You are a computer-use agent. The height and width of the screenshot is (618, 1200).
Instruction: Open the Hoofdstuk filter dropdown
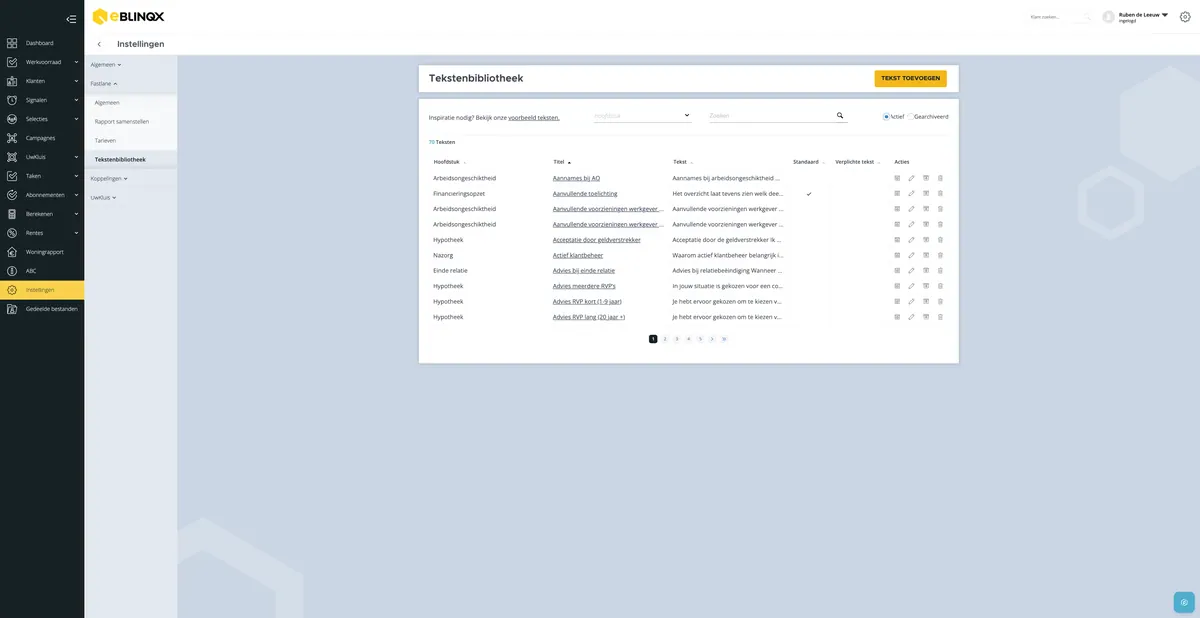tap(642, 116)
